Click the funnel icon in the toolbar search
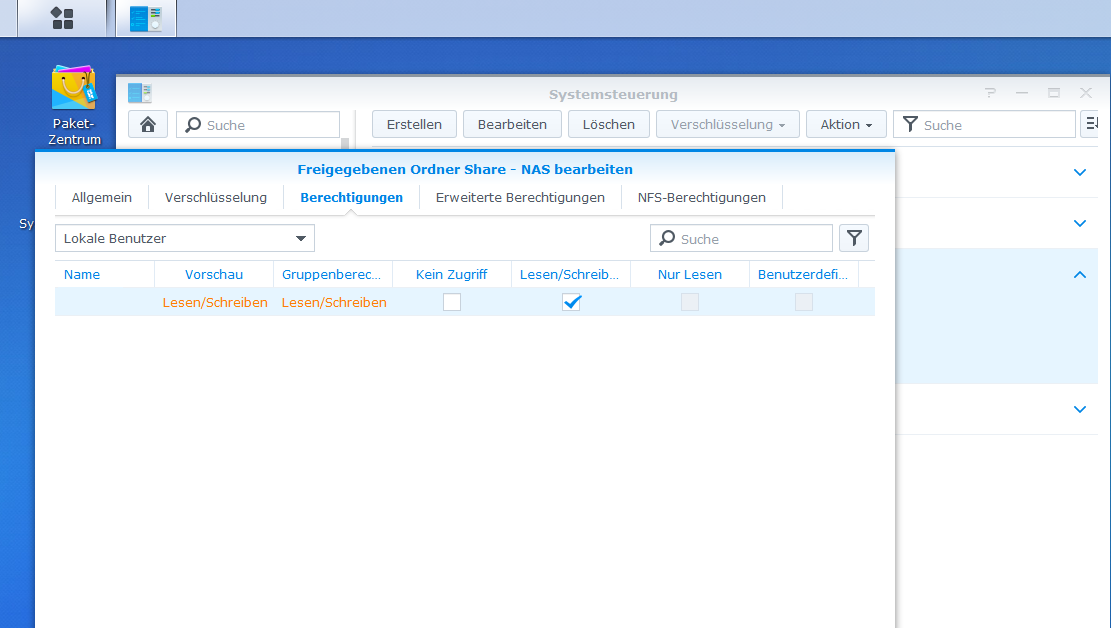 tap(910, 124)
